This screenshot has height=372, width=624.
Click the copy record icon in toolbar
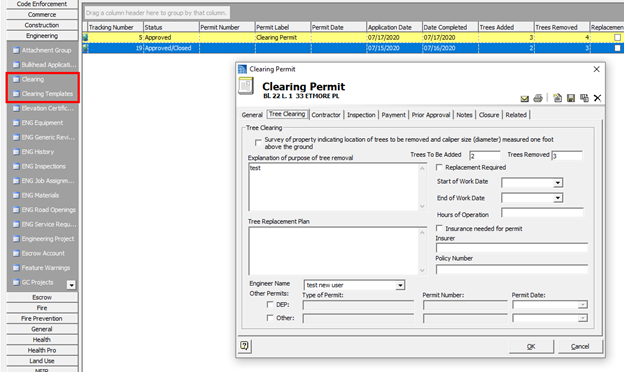click(584, 98)
